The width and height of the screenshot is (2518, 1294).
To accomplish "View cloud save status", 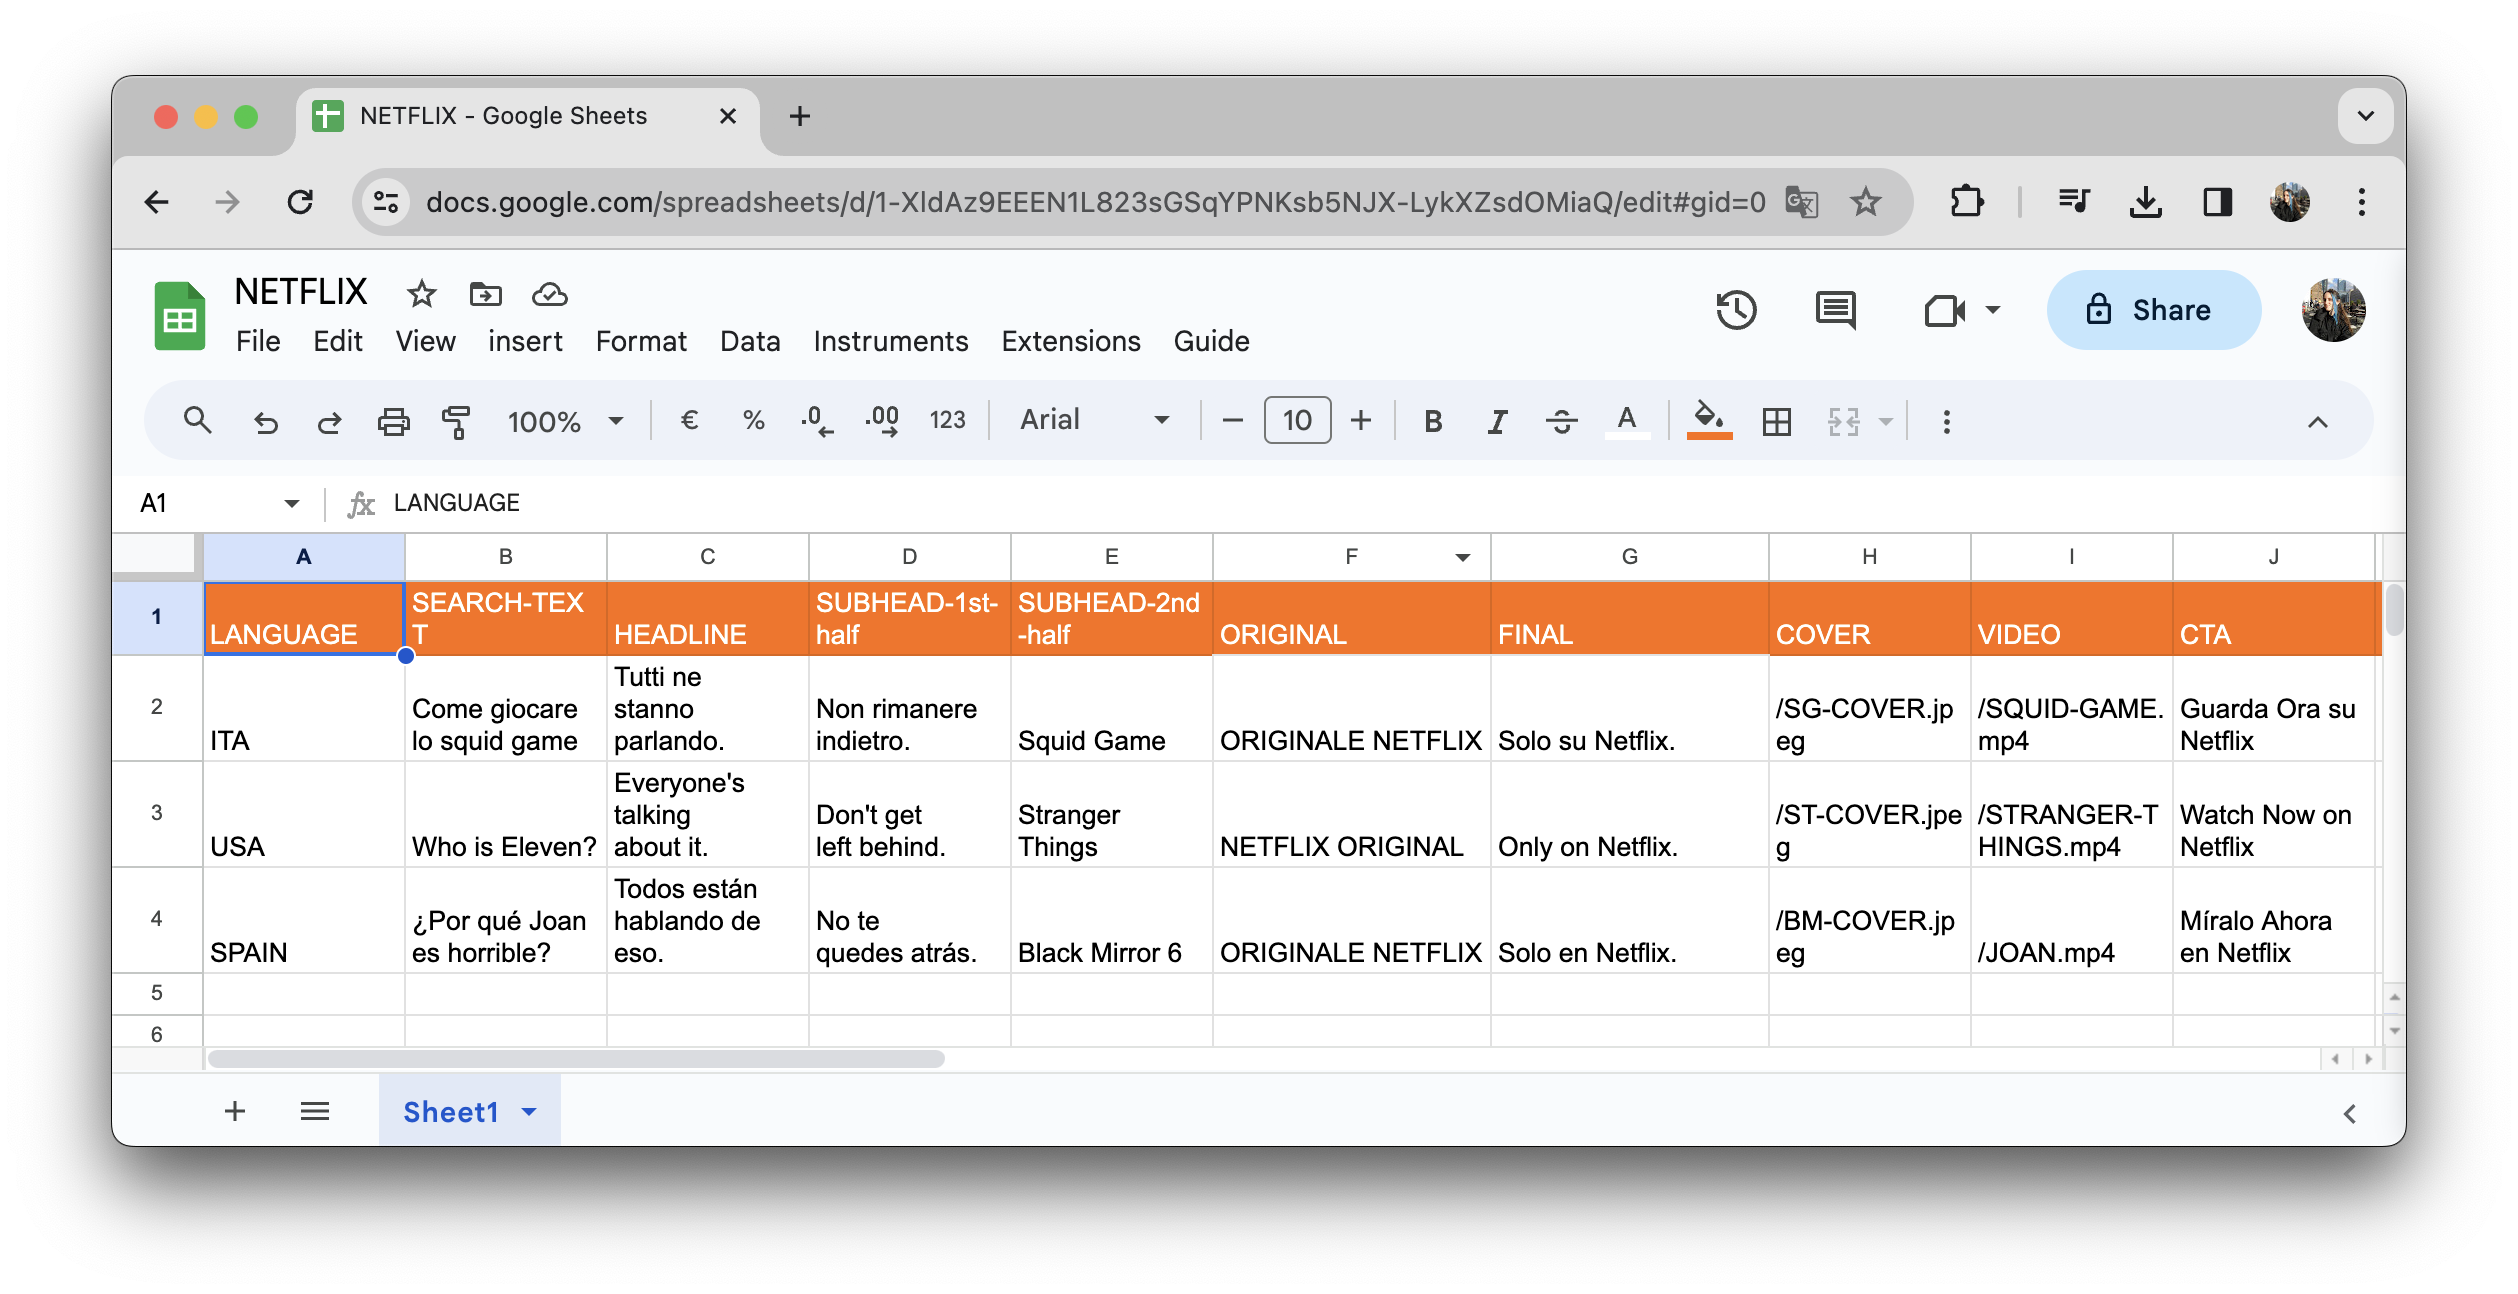I will tap(549, 294).
